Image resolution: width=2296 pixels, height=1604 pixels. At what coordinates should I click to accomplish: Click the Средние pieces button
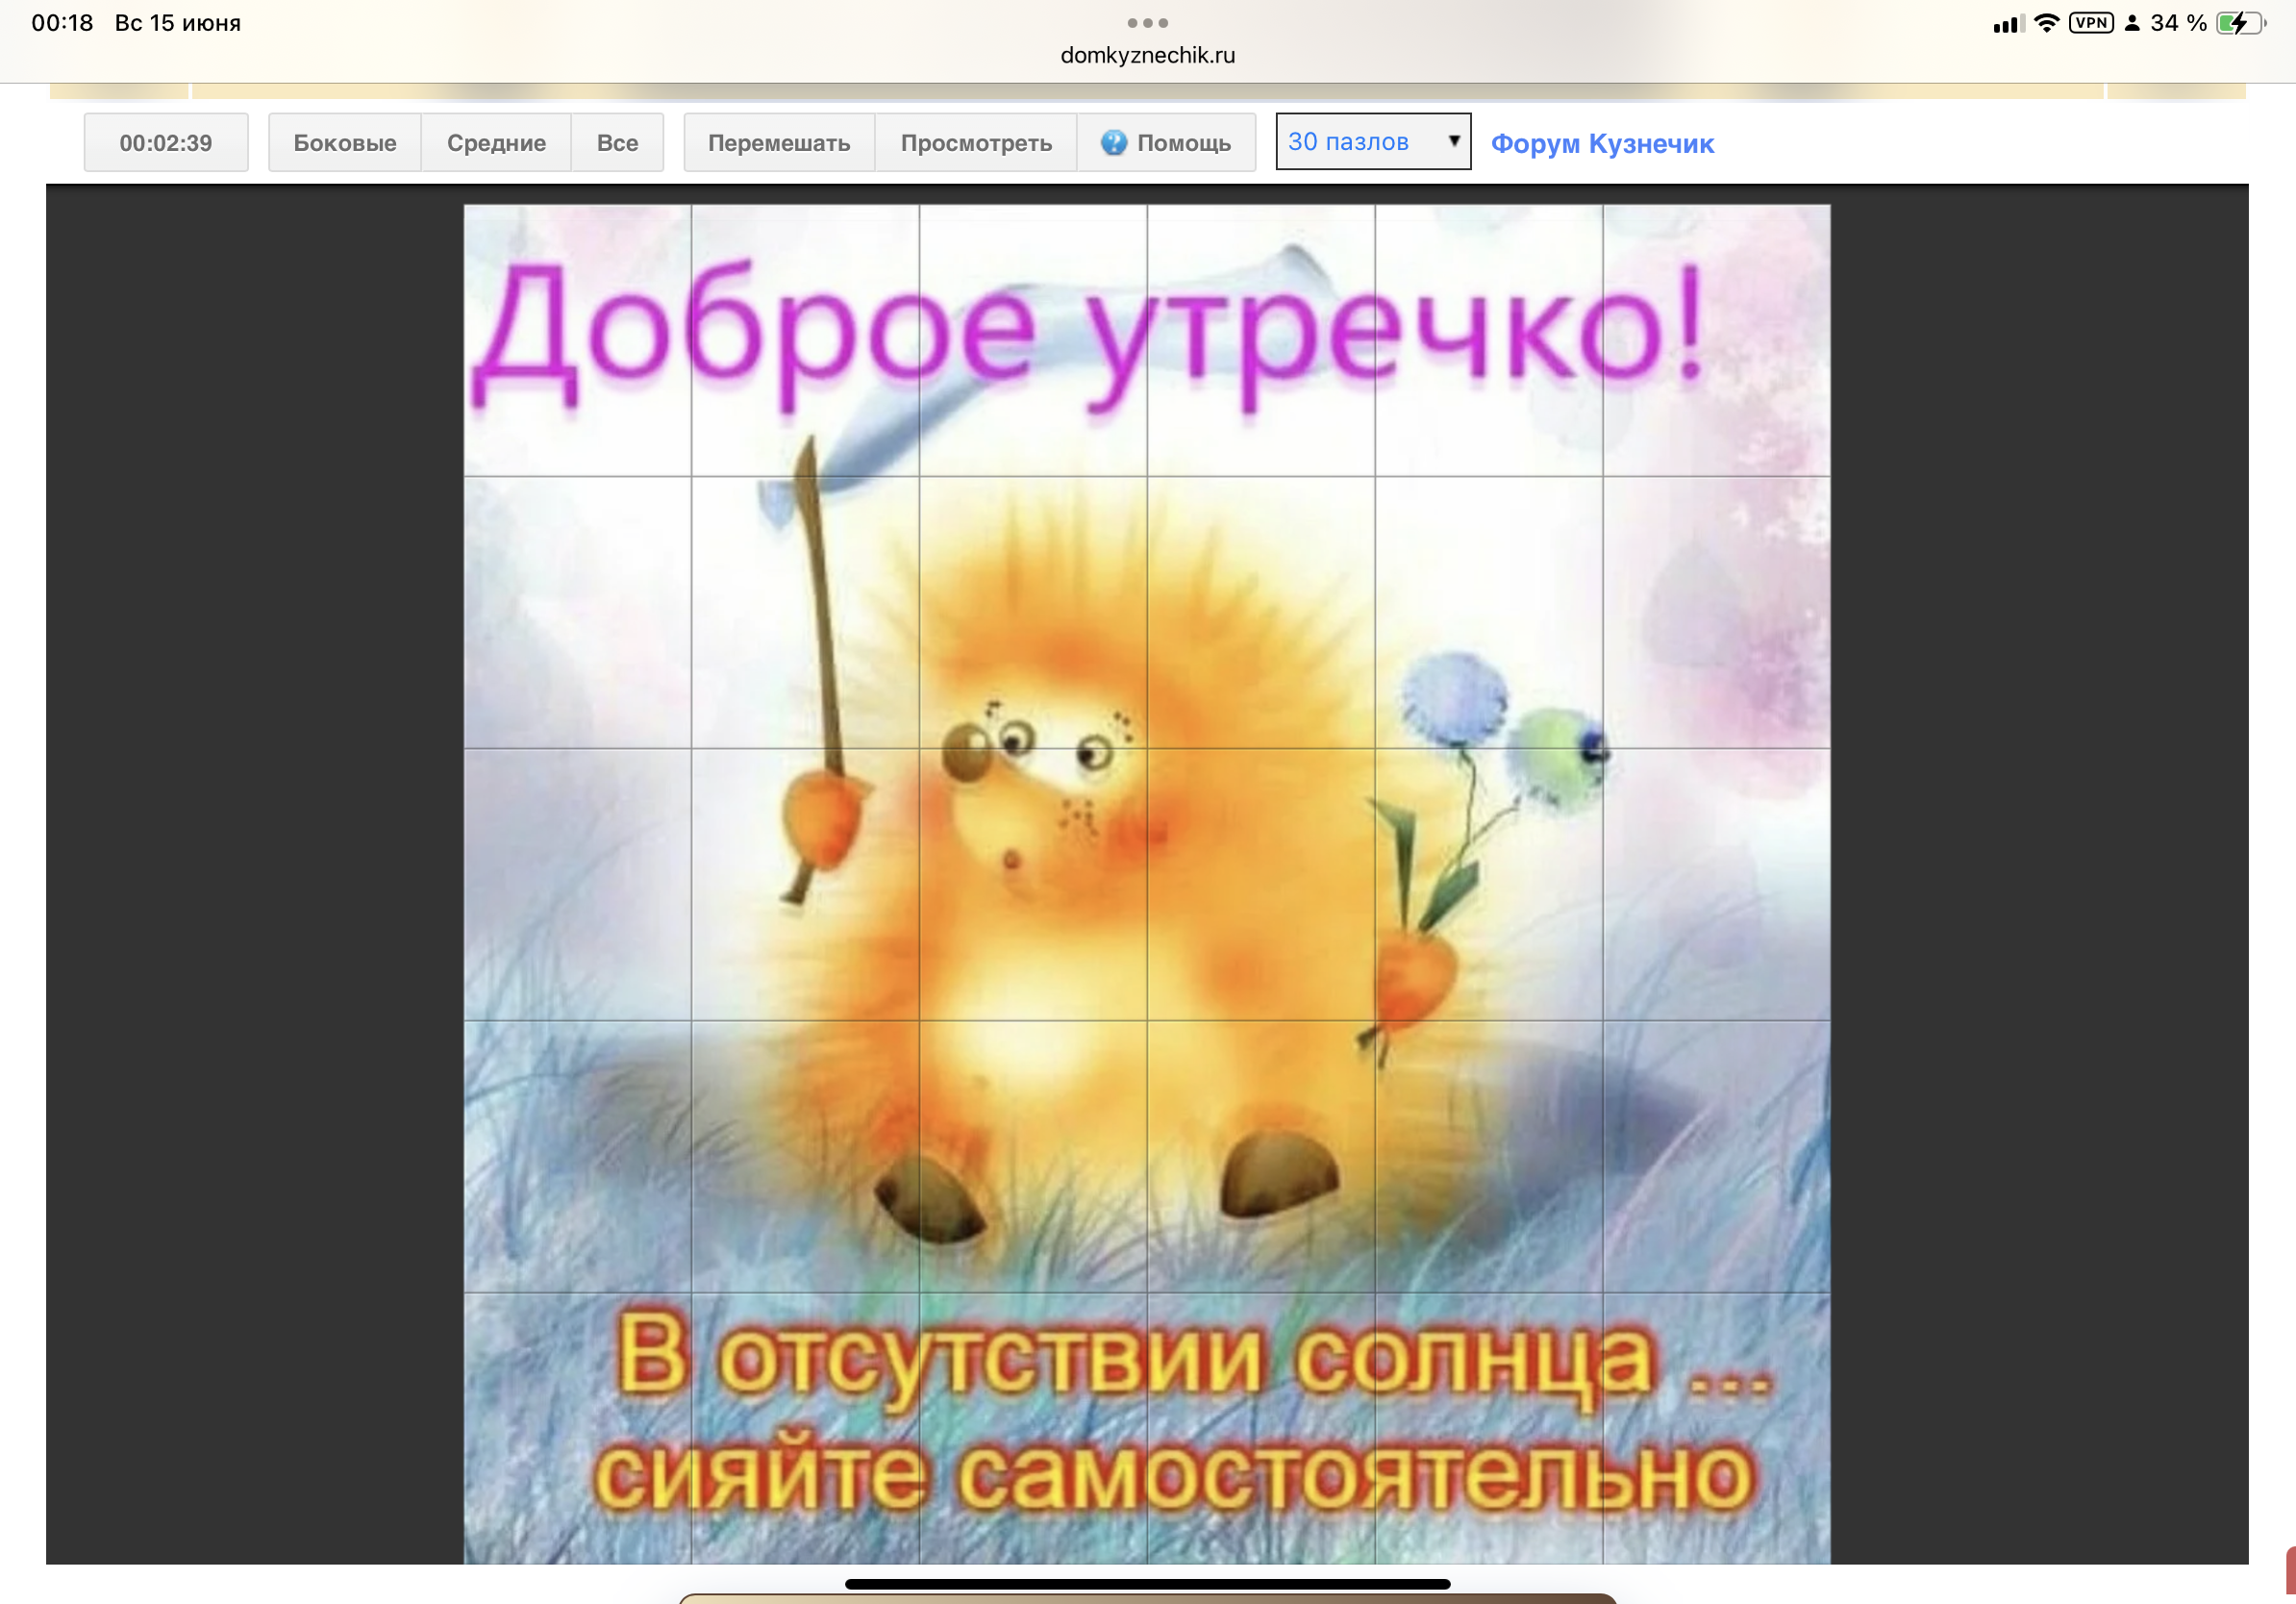(496, 143)
